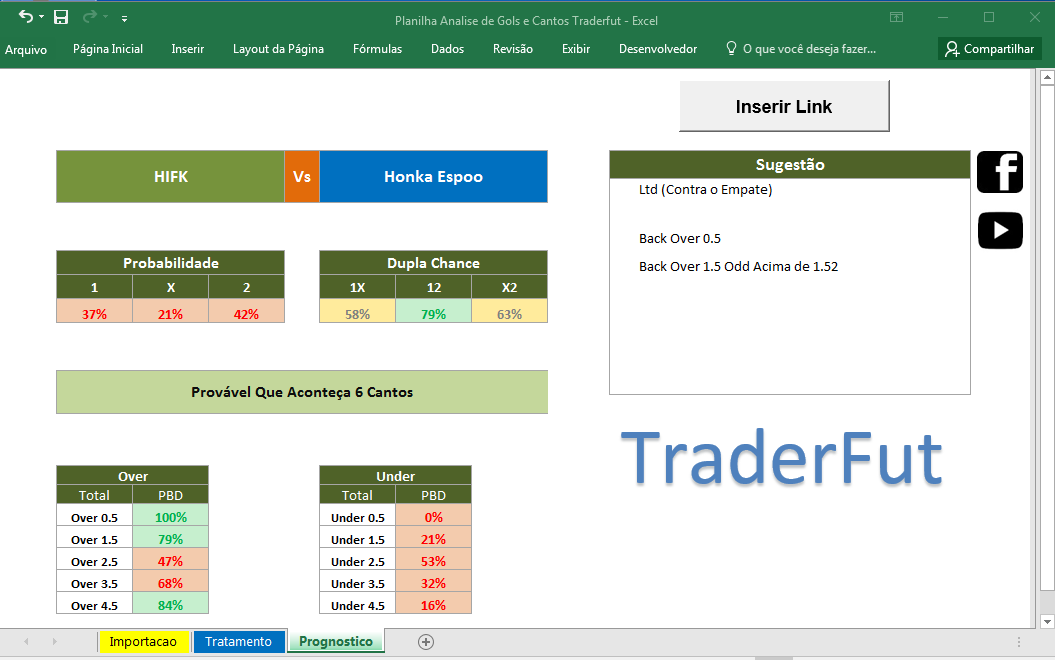
Task: Click previous sheet navigation arrow
Action: pyautogui.click(x=26, y=642)
